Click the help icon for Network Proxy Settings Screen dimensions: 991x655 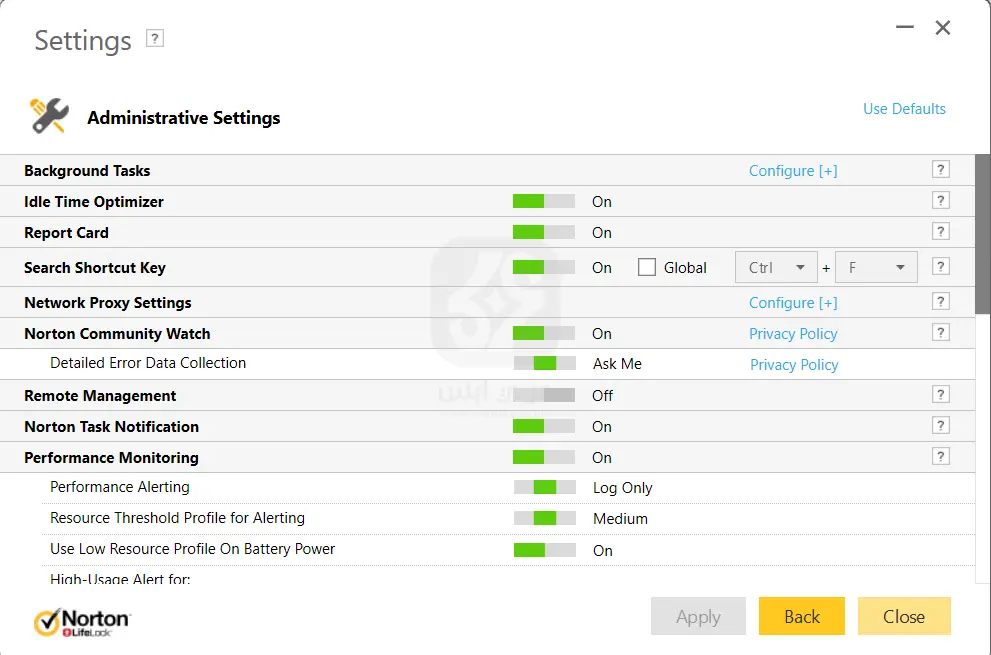pyautogui.click(x=940, y=300)
